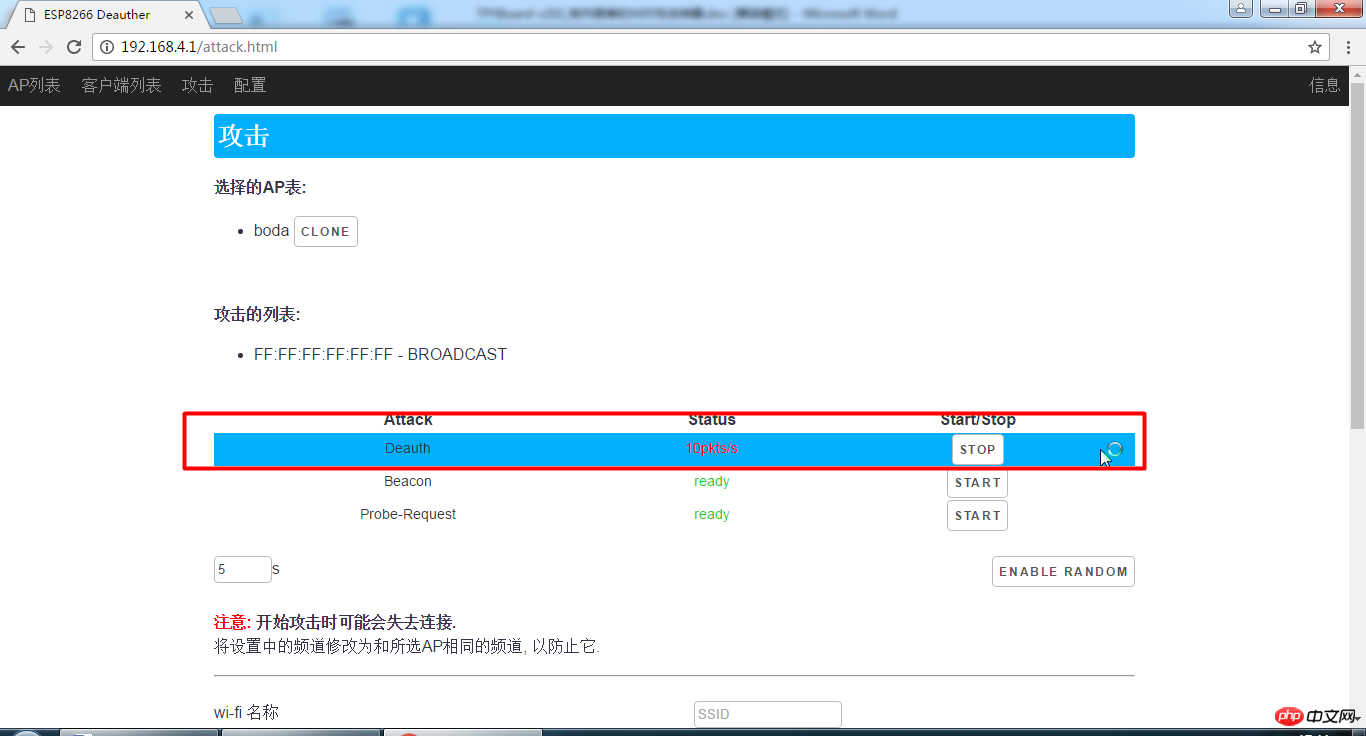Select the ESP8266 Deauther browser tab
The width and height of the screenshot is (1366, 736).
(105, 15)
